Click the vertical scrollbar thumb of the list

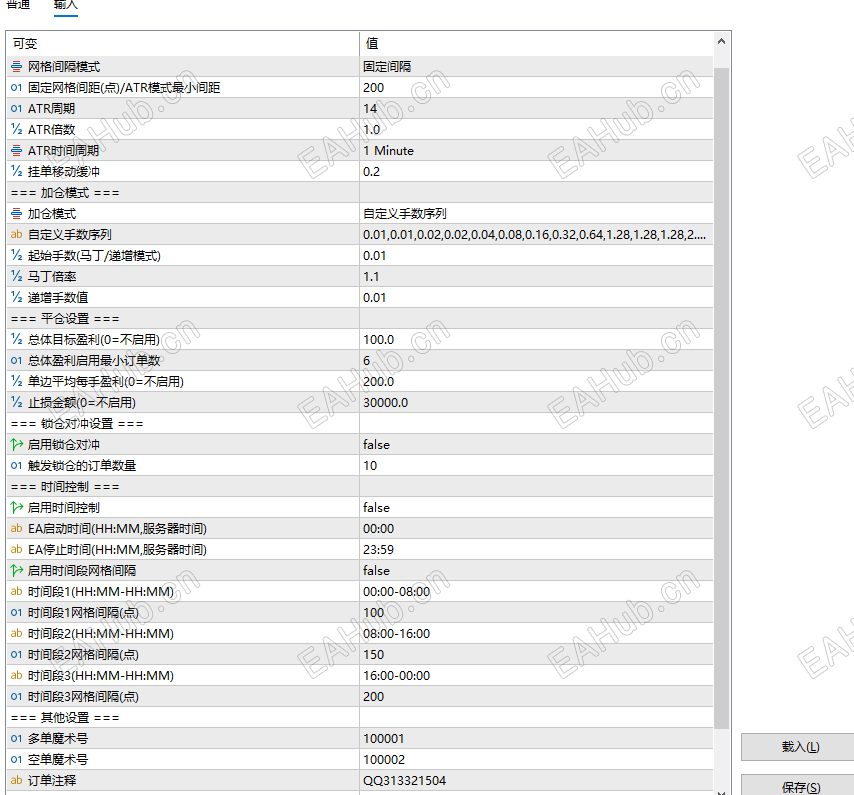(x=722, y=398)
